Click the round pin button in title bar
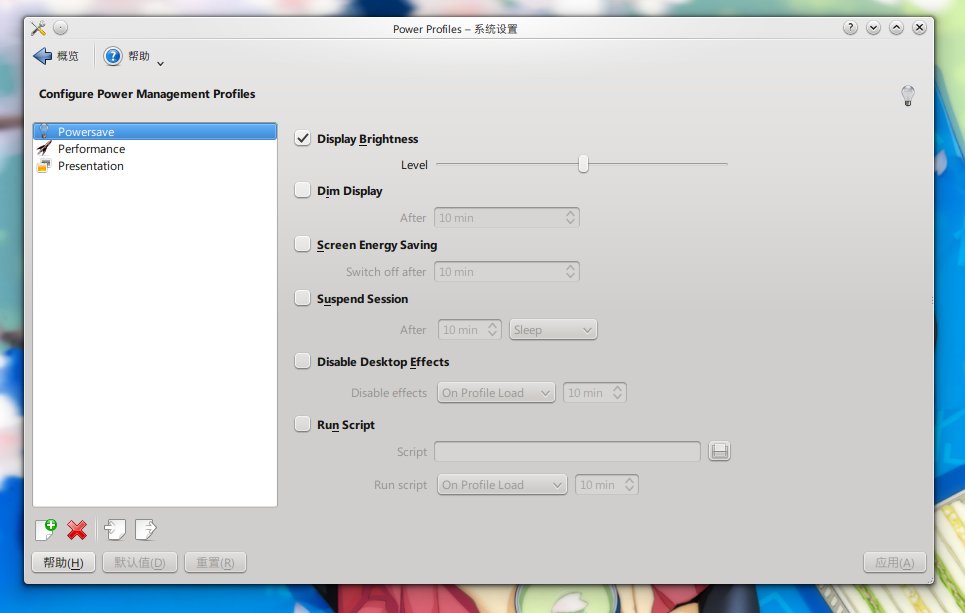Screen dimensions: 965x613 click(x=60, y=28)
